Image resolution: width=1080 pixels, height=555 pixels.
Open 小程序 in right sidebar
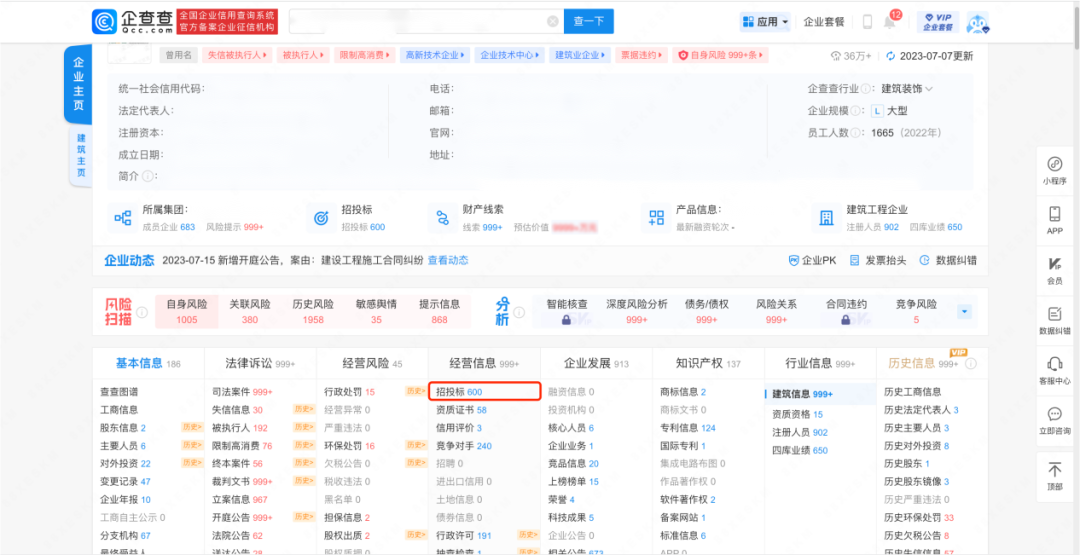coord(1055,170)
